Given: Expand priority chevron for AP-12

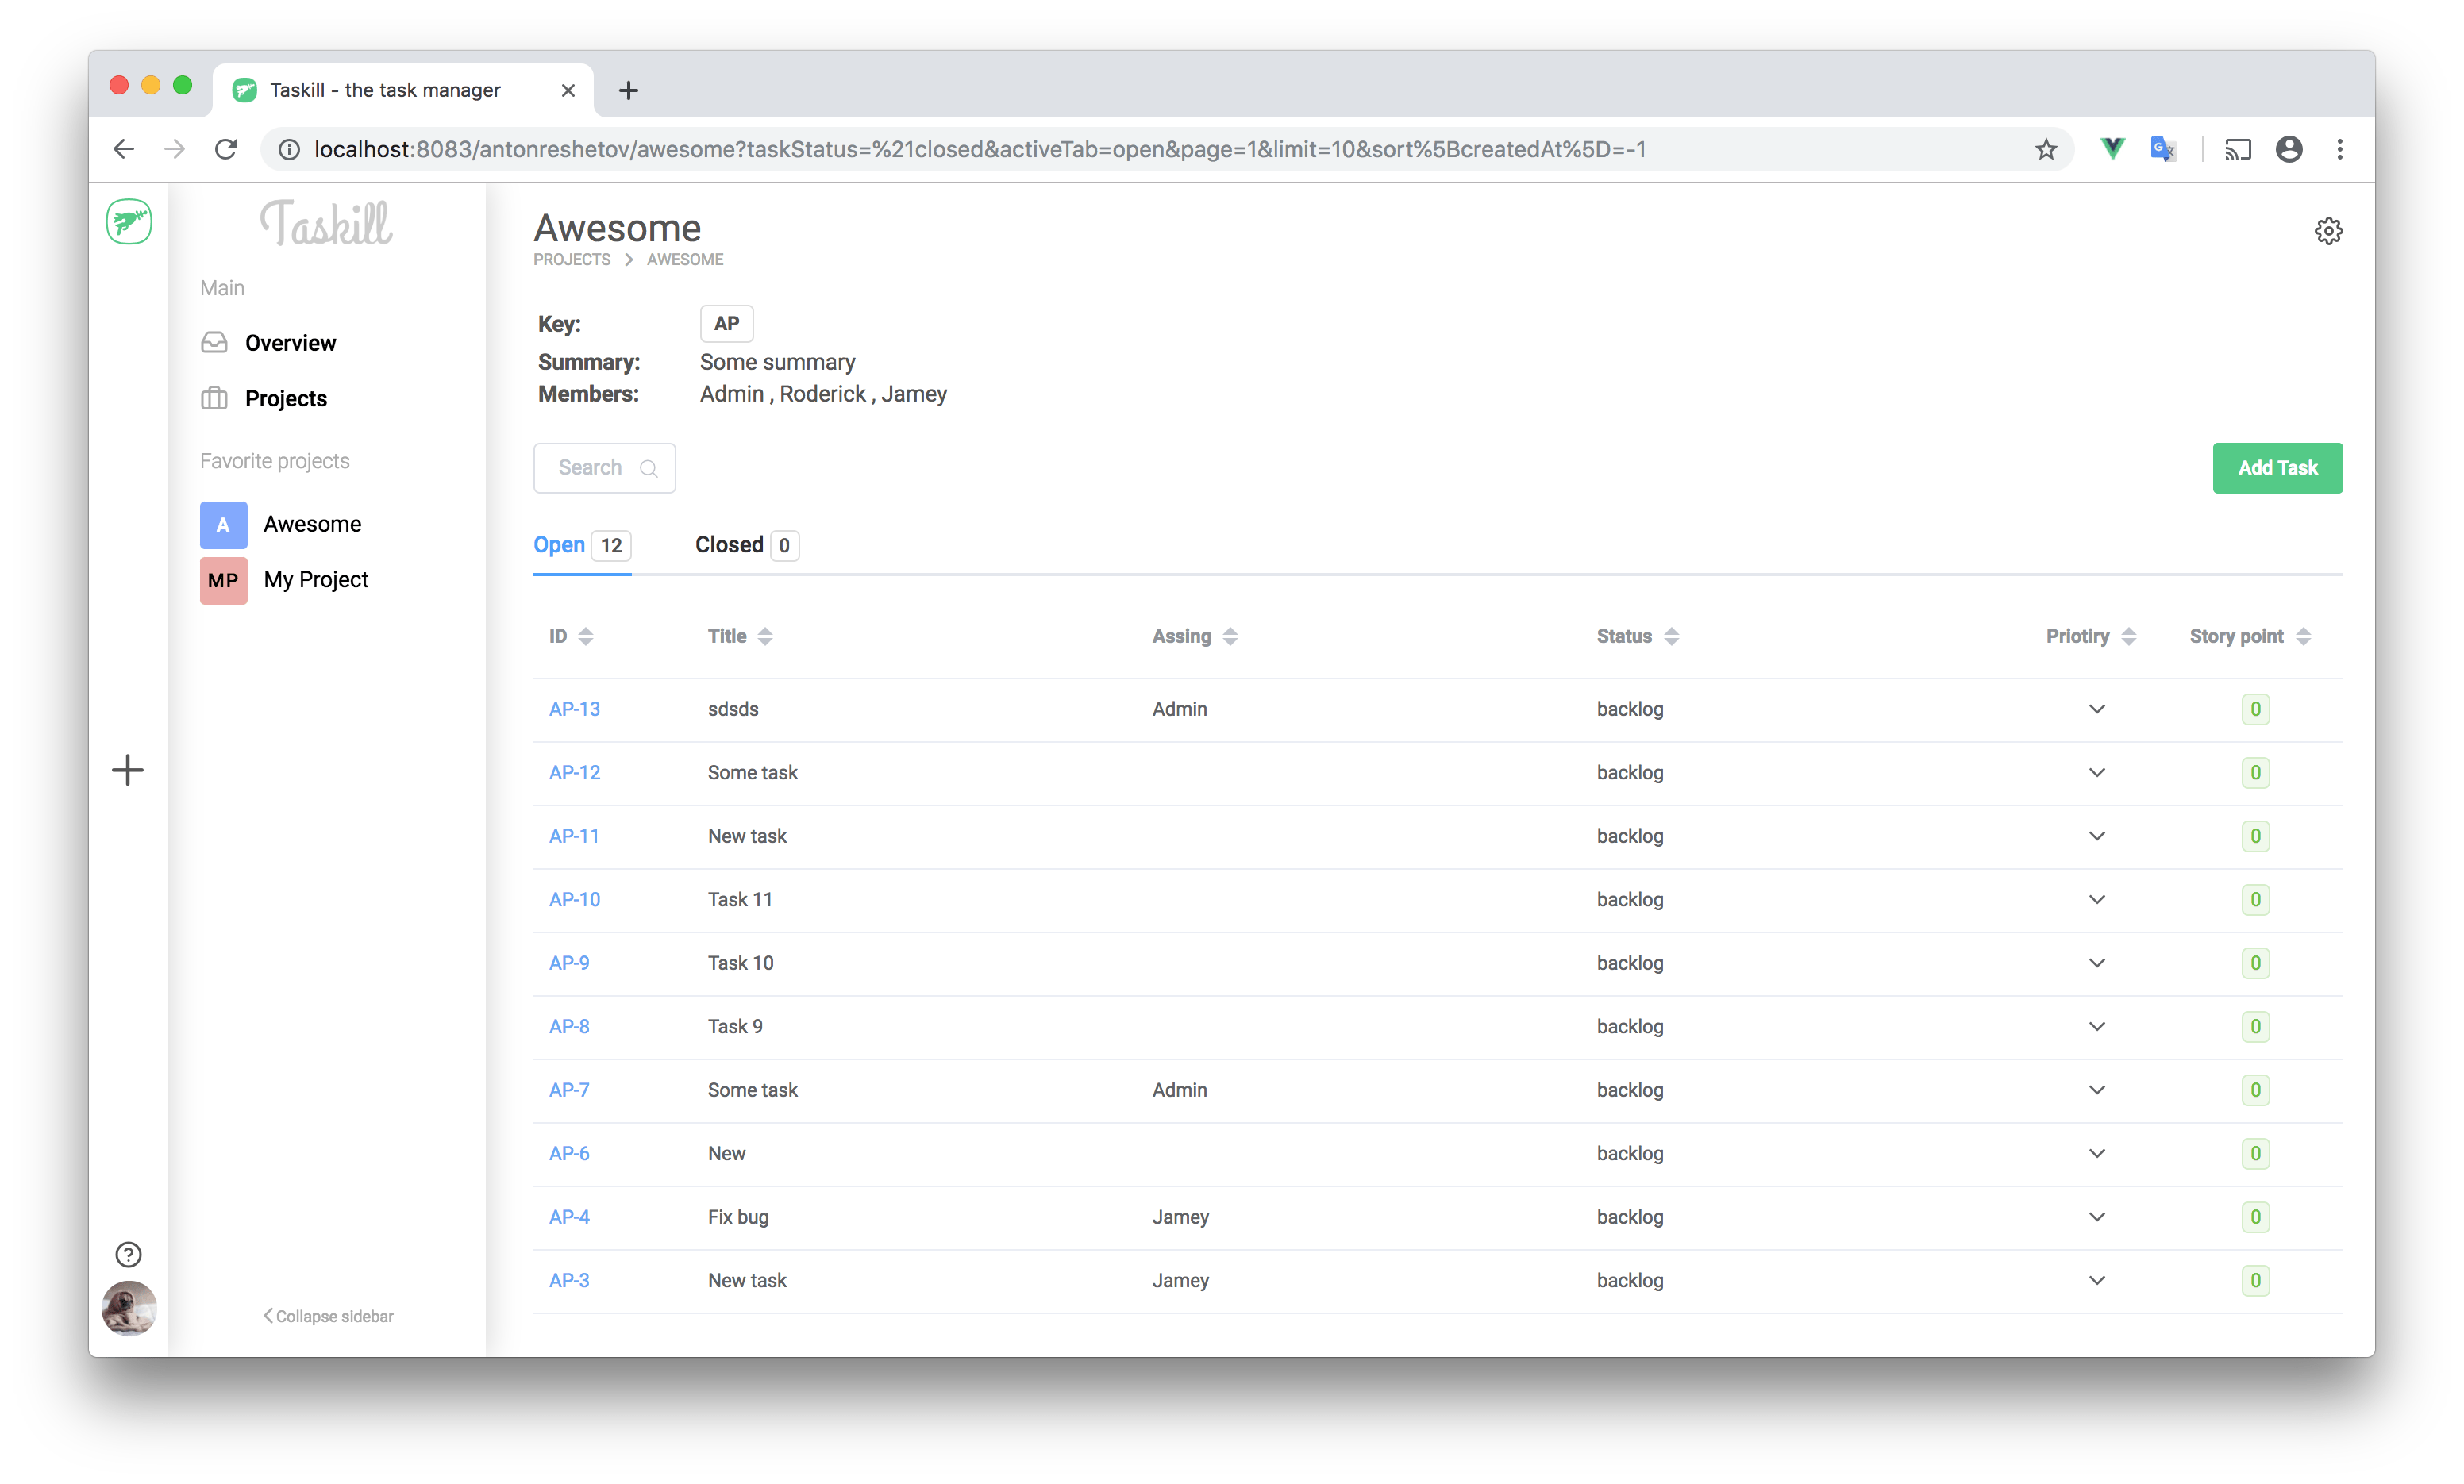Looking at the screenshot, I should click(x=2097, y=772).
